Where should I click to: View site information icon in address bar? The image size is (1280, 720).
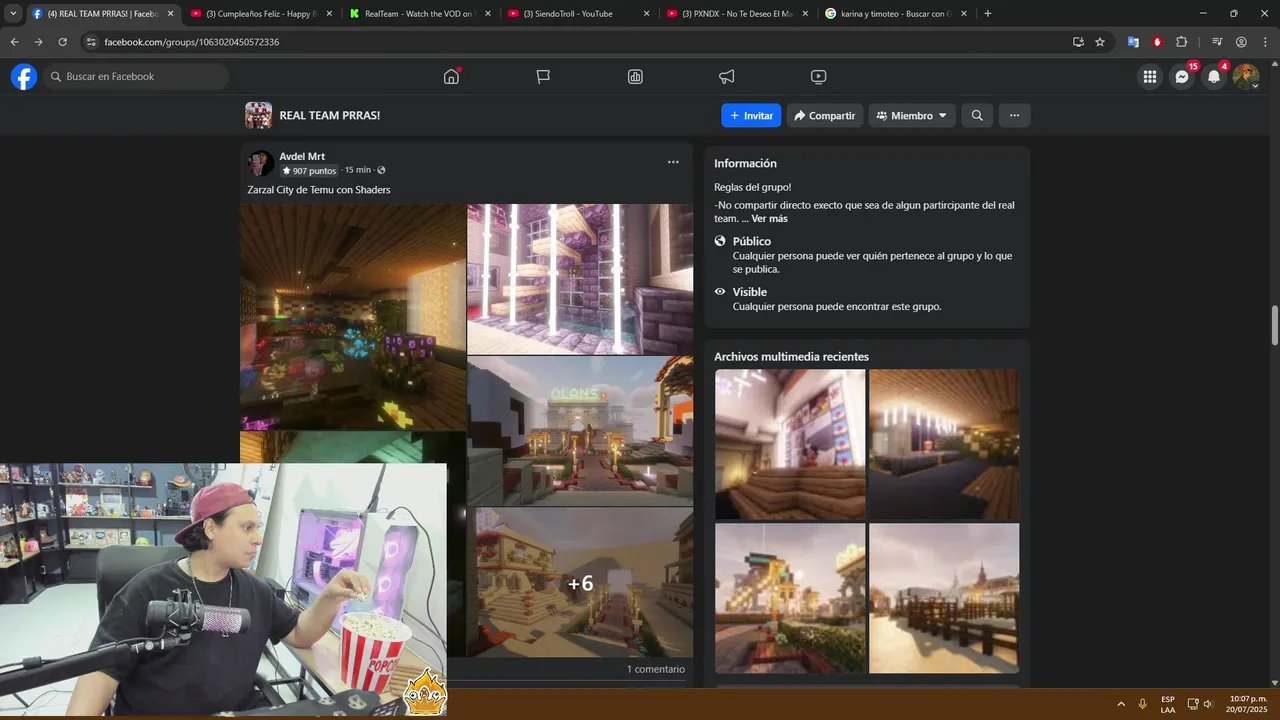[x=91, y=42]
